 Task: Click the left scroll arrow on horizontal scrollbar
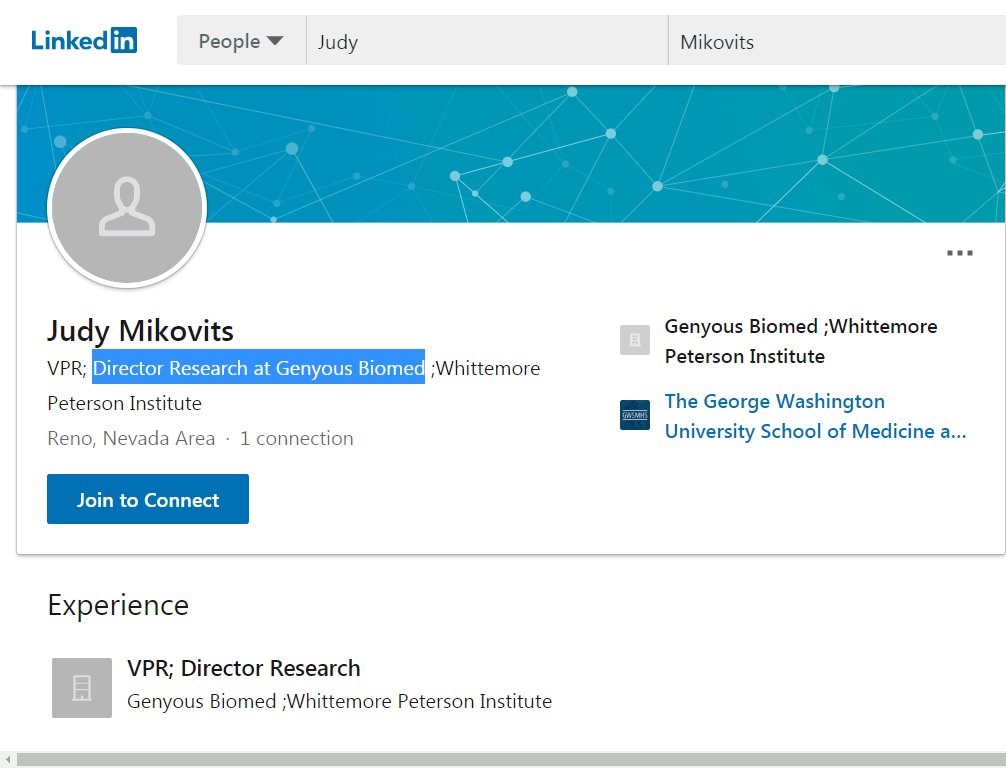(7, 762)
